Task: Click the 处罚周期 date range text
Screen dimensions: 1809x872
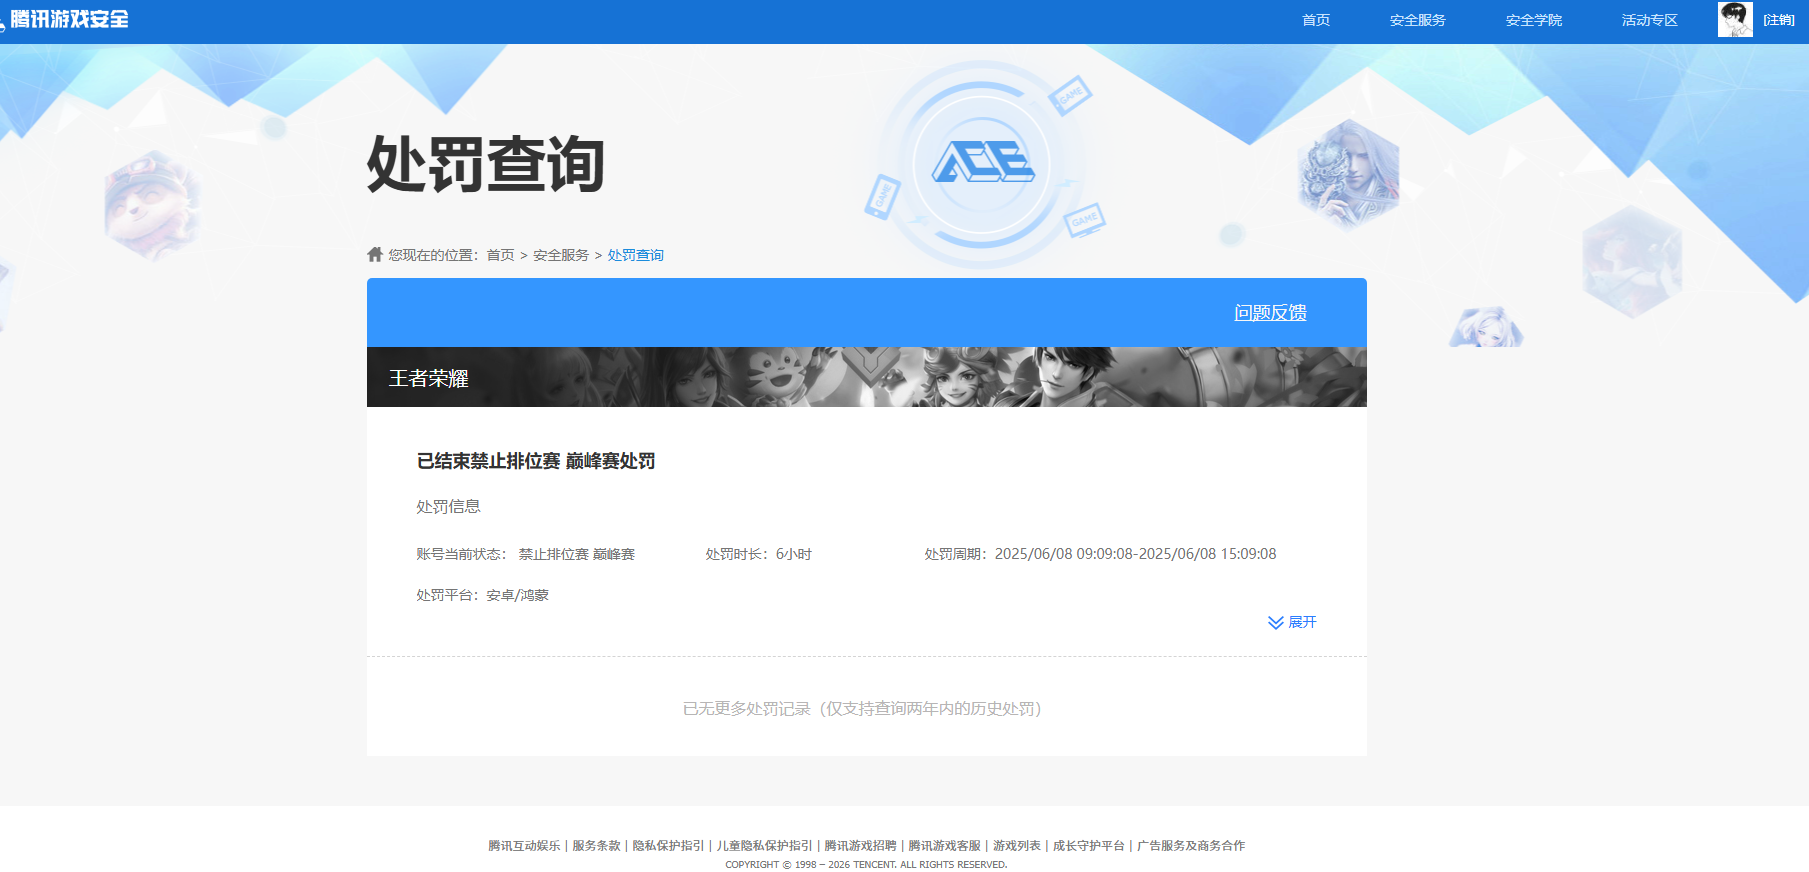Action: [1100, 554]
